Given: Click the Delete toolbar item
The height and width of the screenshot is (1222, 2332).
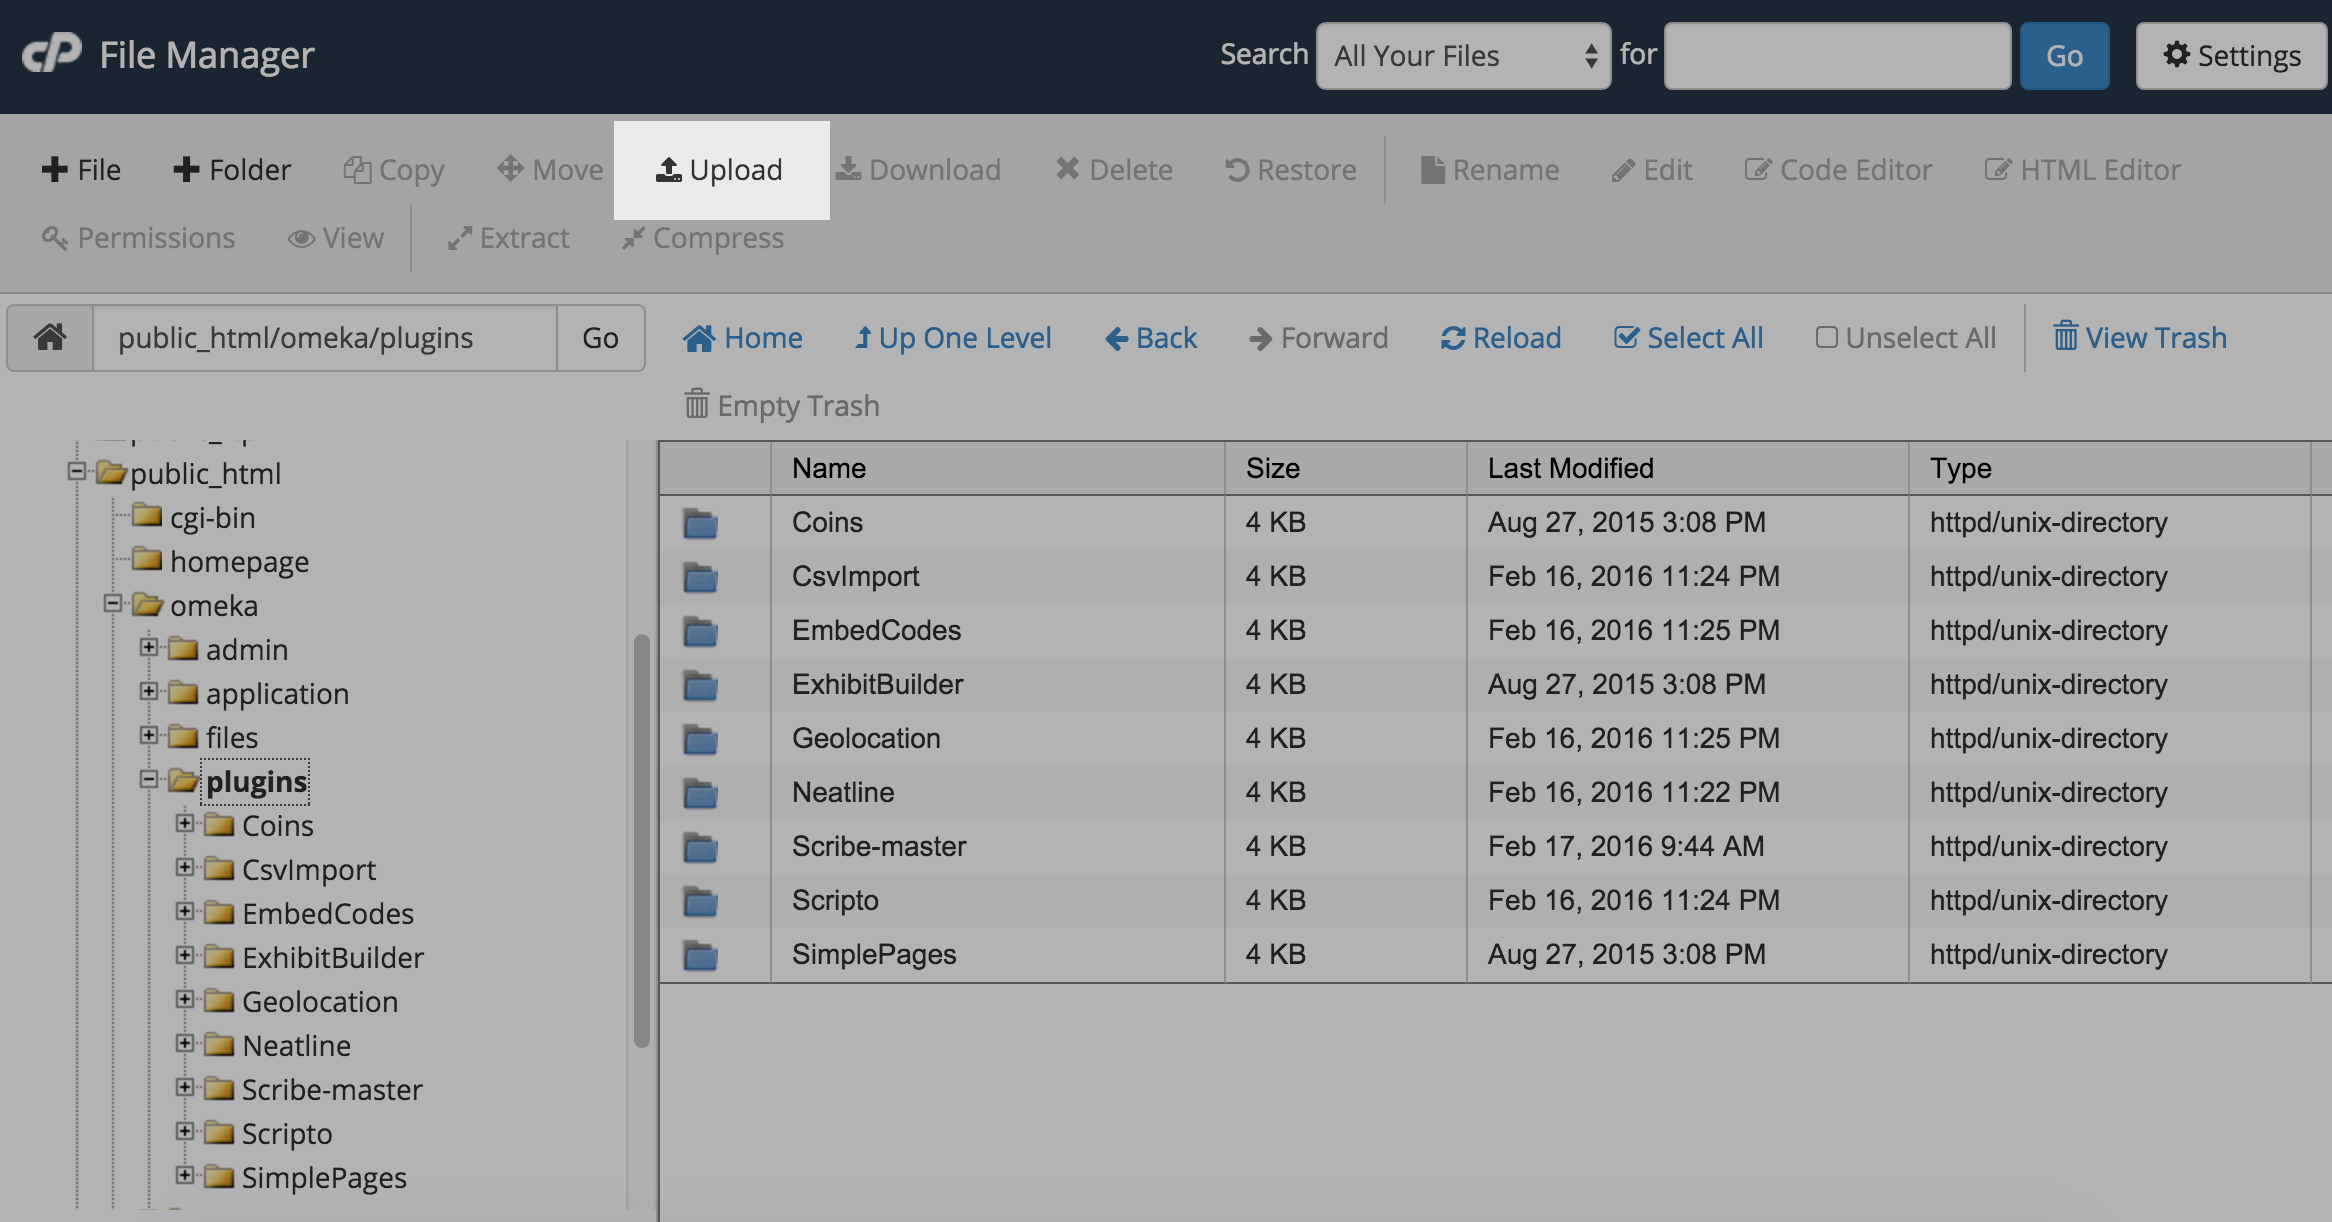Looking at the screenshot, I should point(1114,170).
